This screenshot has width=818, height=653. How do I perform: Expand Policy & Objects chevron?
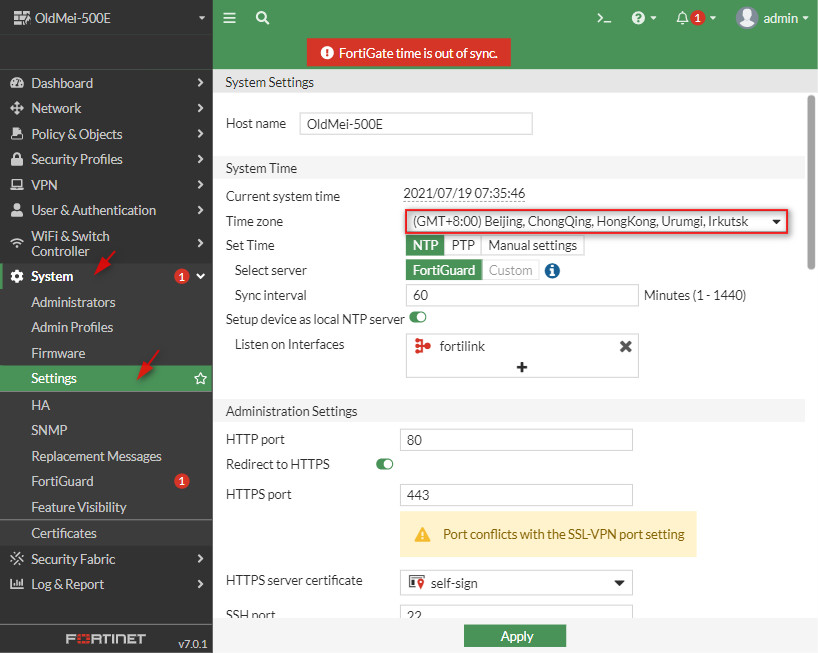click(x=200, y=134)
